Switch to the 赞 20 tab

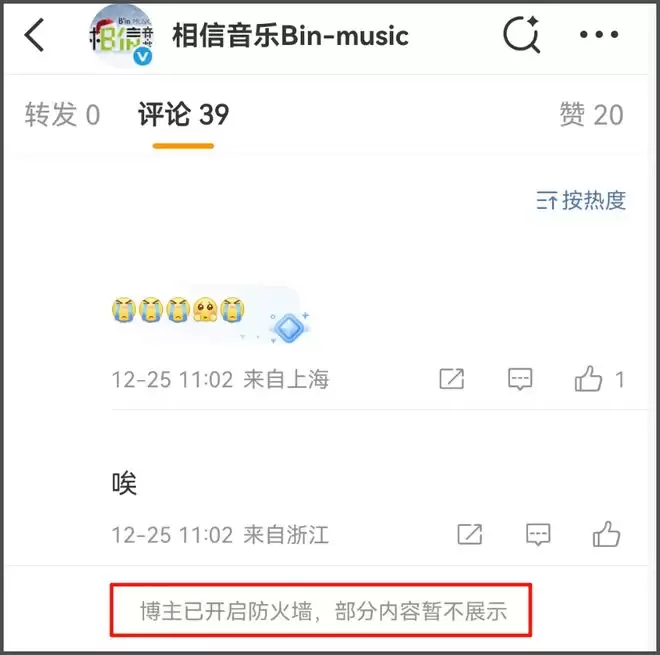point(591,114)
